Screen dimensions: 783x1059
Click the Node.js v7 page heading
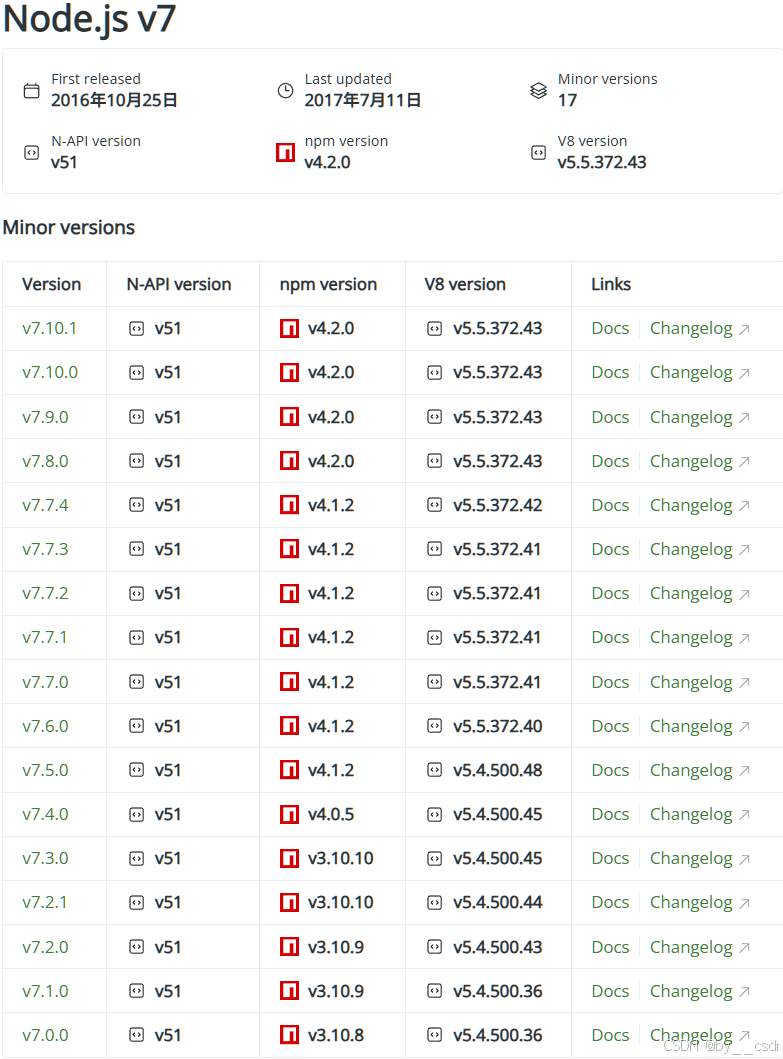tap(89, 18)
